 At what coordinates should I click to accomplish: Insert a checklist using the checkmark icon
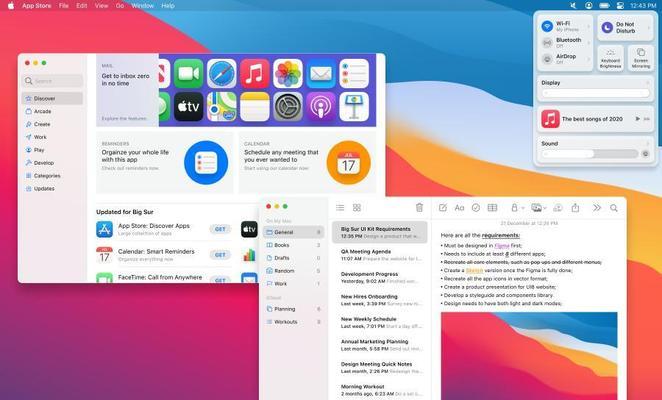(476, 207)
